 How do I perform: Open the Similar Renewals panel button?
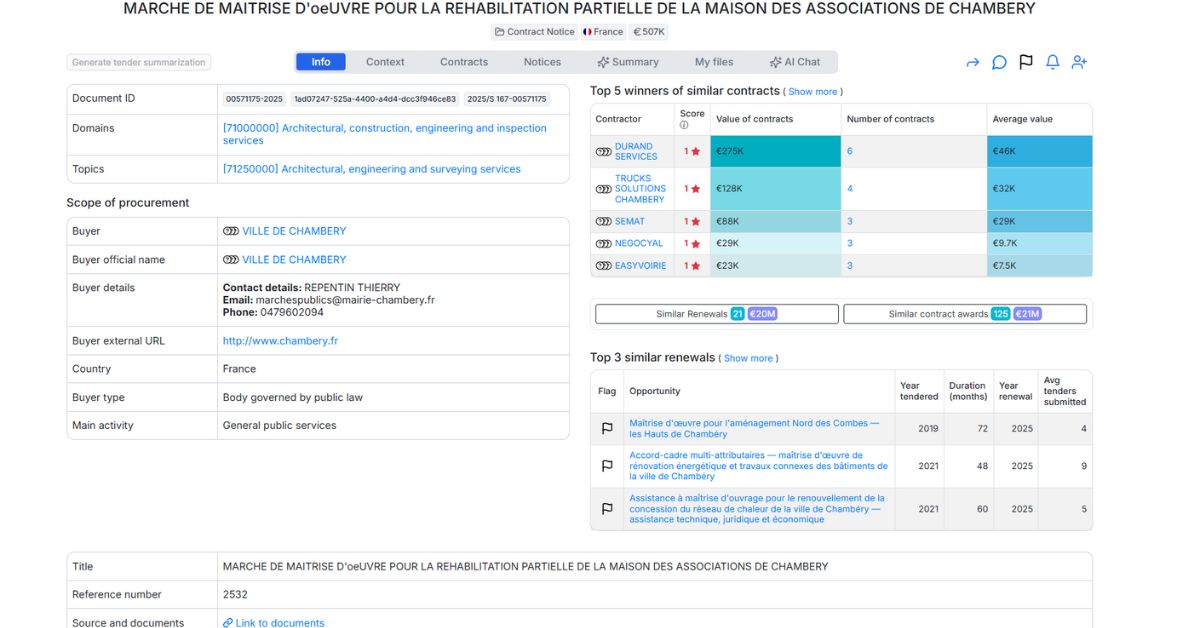[716, 314]
